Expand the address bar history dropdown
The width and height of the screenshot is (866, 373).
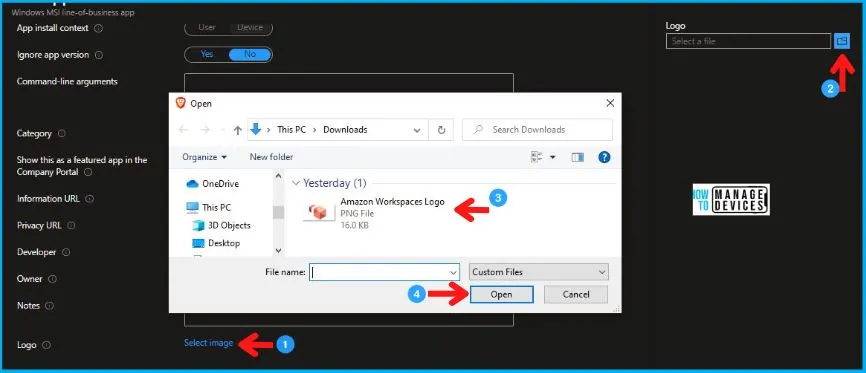[417, 130]
